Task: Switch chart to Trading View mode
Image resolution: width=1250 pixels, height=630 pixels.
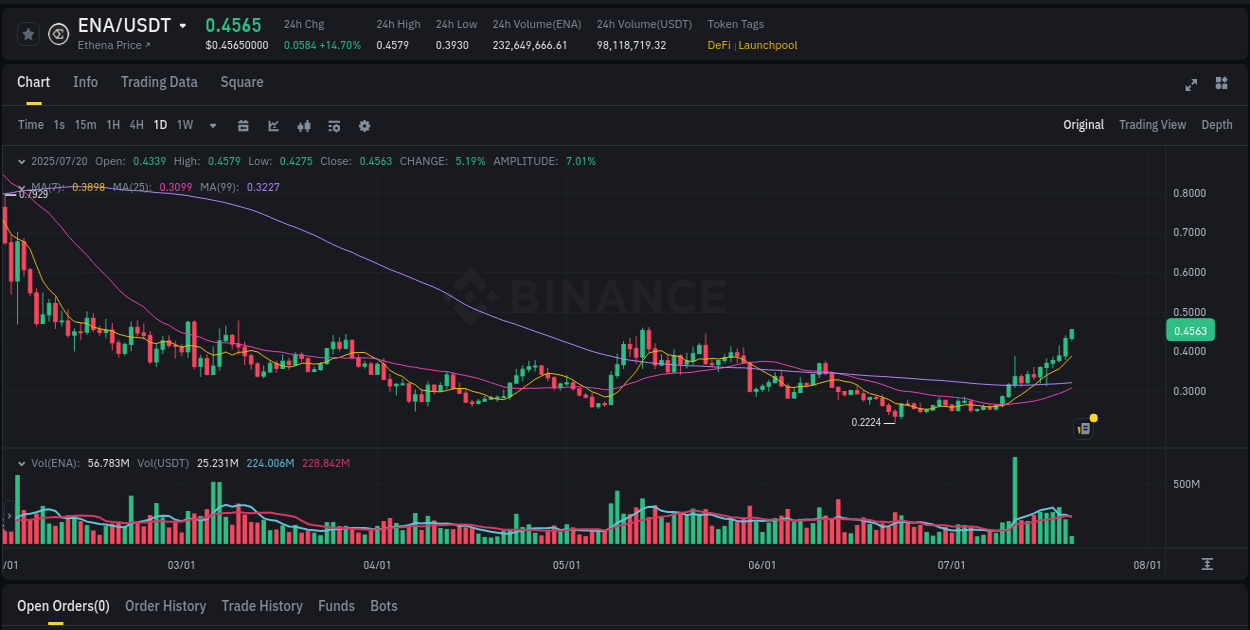Action: [x=1152, y=125]
